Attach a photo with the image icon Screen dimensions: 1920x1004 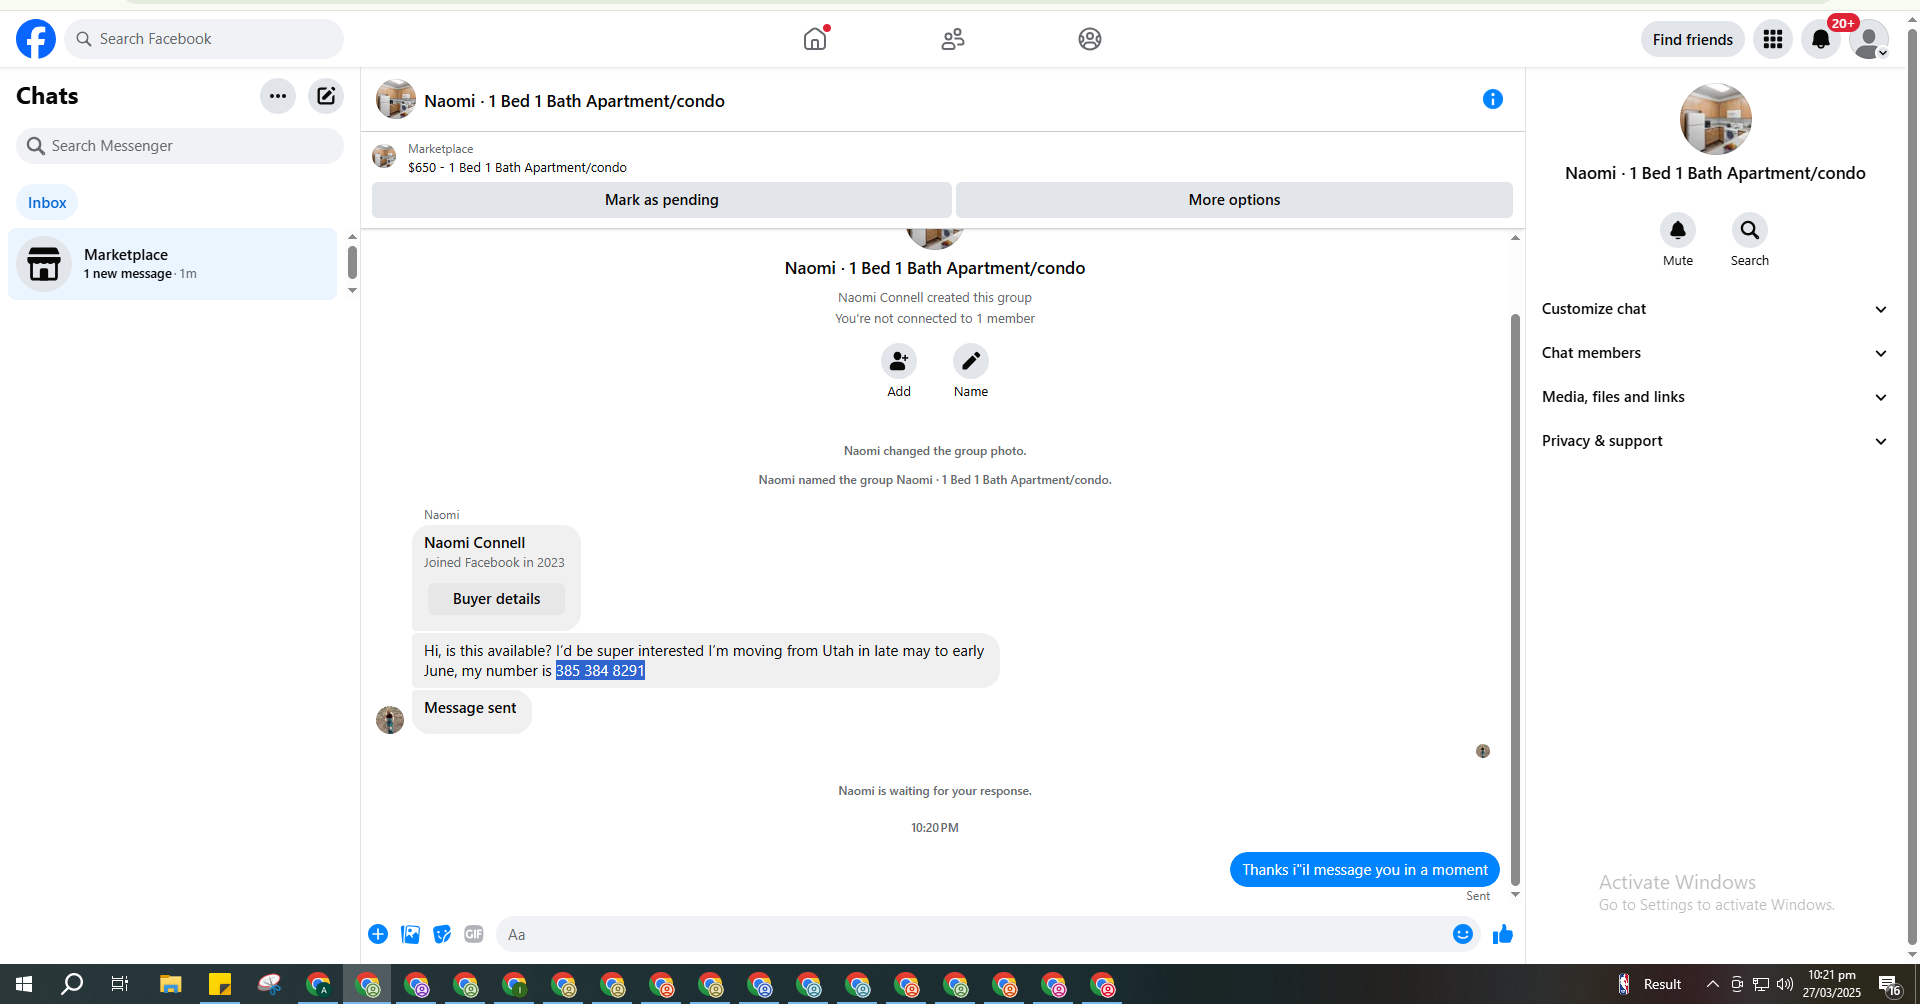click(x=410, y=934)
